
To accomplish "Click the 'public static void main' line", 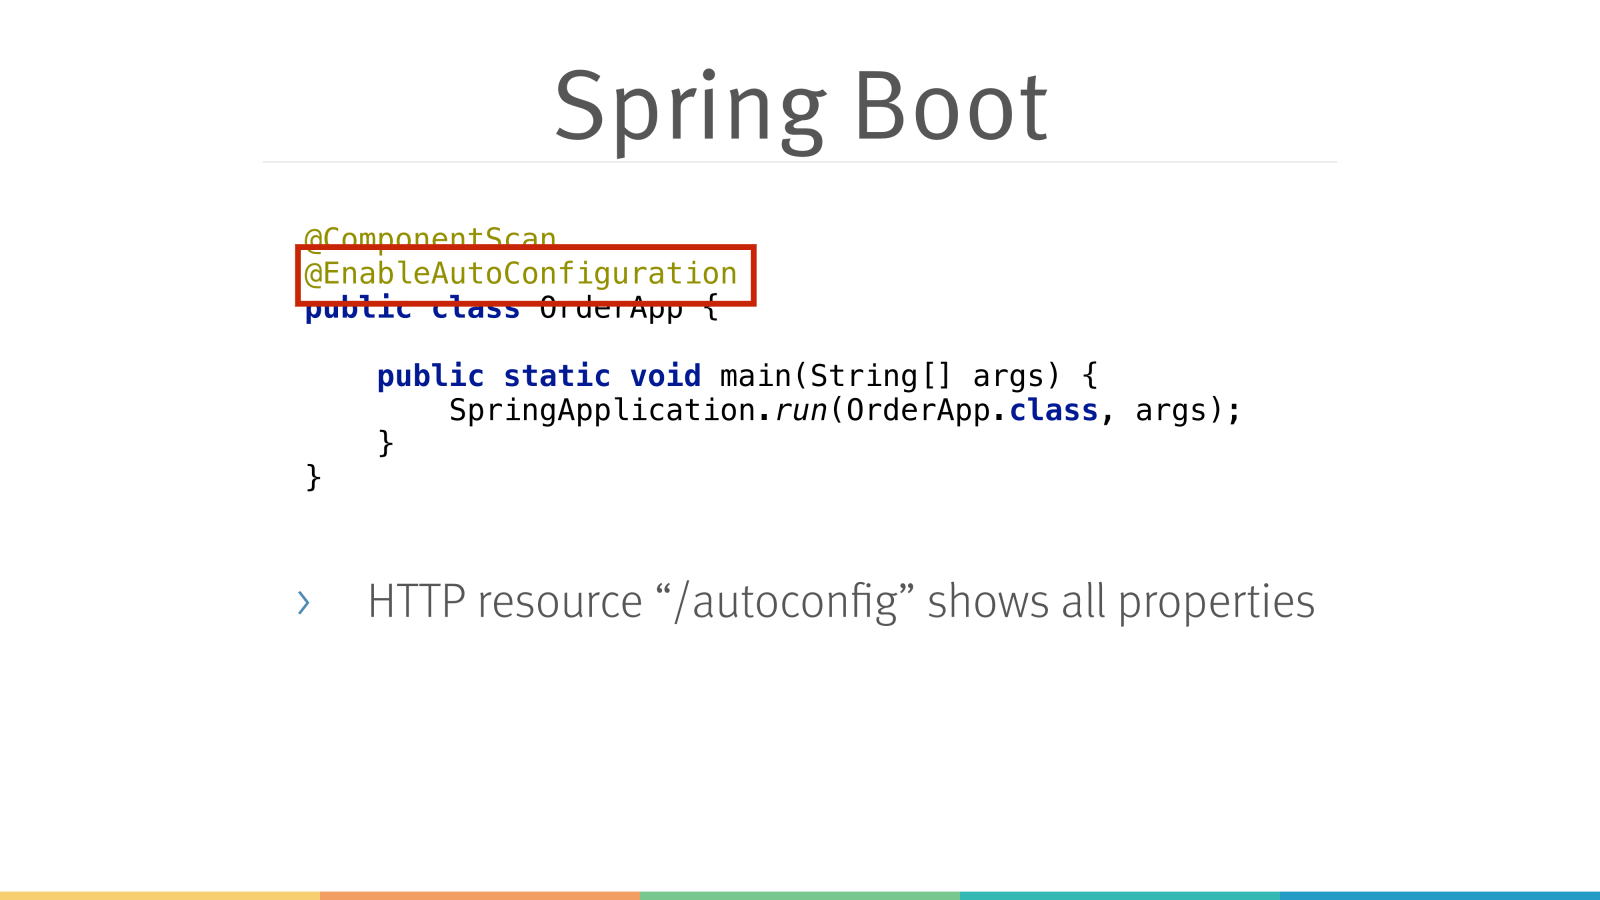I will pos(737,376).
